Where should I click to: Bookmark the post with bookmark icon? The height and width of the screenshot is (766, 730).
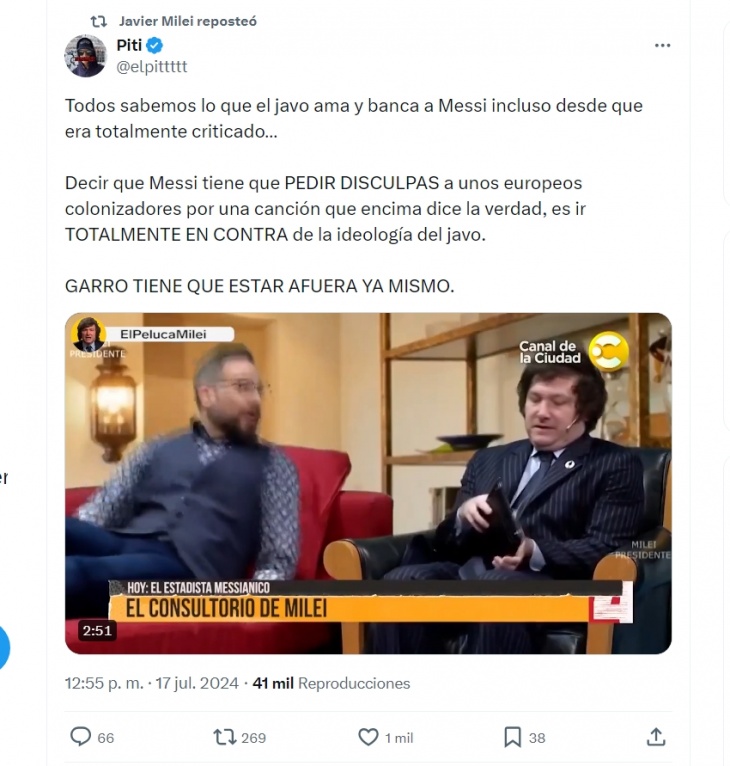(x=513, y=737)
